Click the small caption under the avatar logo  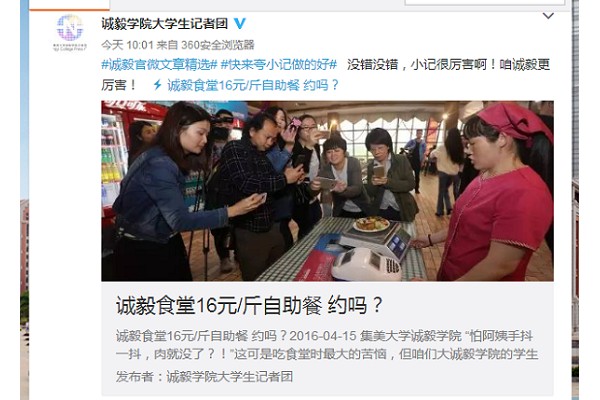pyautogui.click(x=70, y=47)
